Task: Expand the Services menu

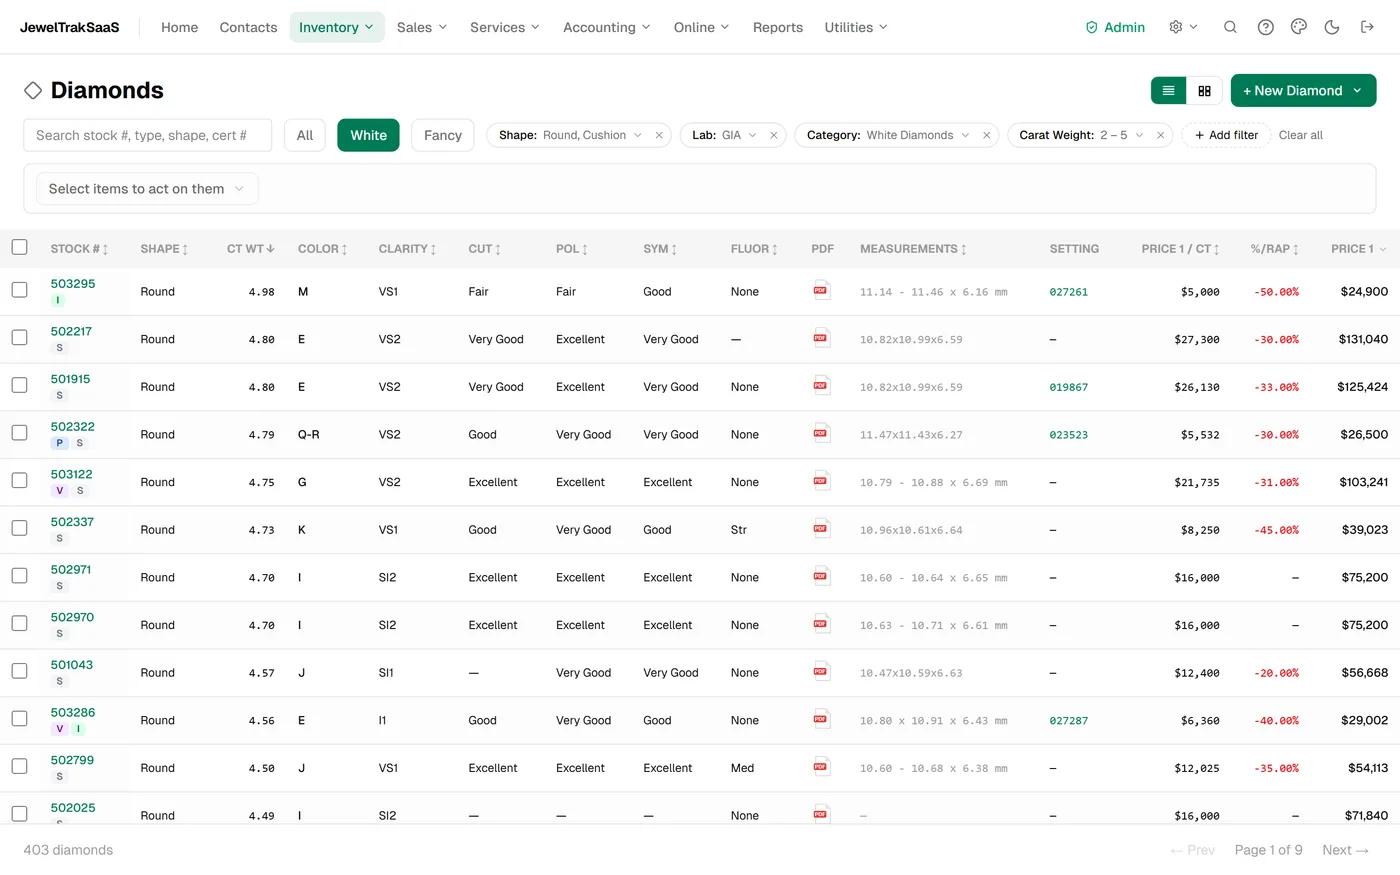Action: coord(505,27)
